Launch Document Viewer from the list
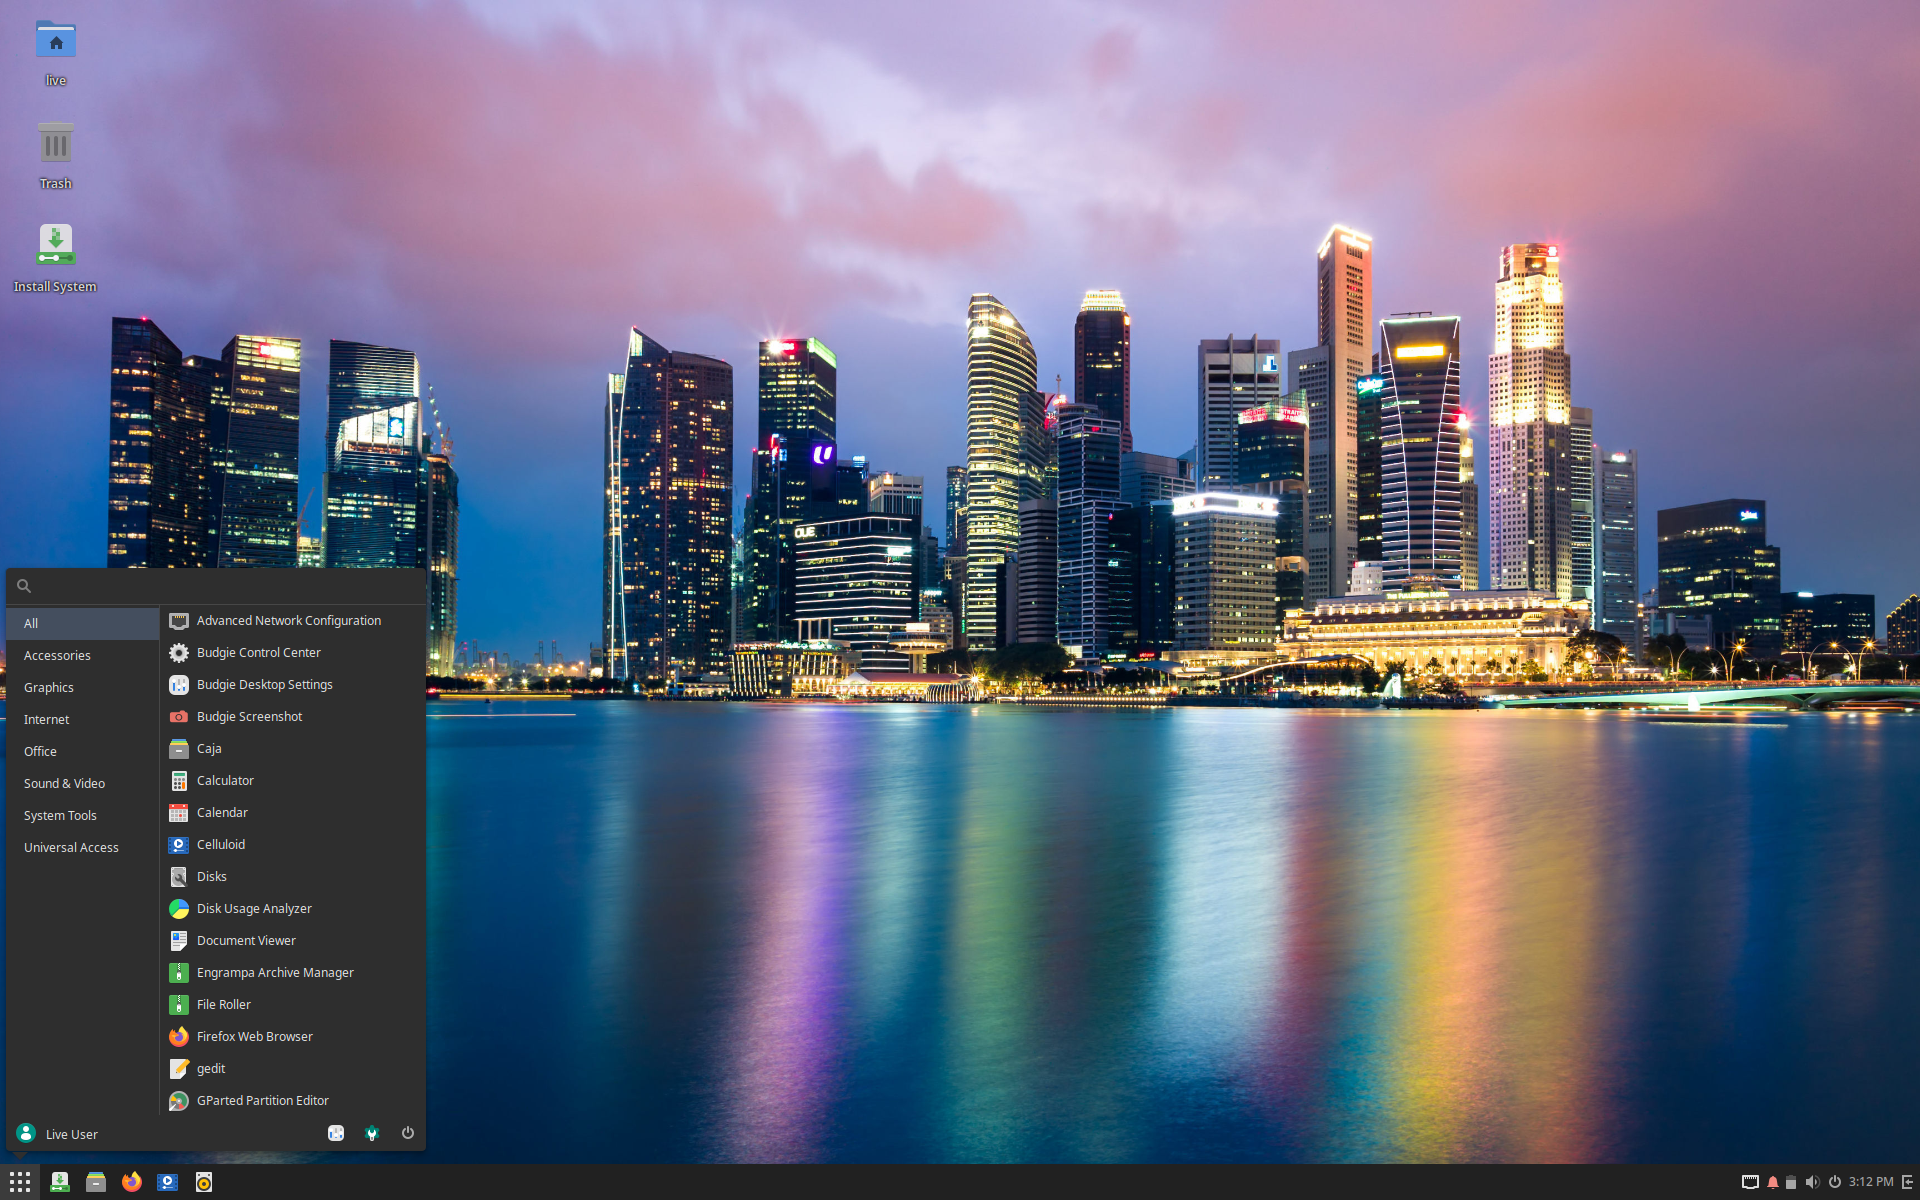Image resolution: width=1920 pixels, height=1200 pixels. [292, 941]
